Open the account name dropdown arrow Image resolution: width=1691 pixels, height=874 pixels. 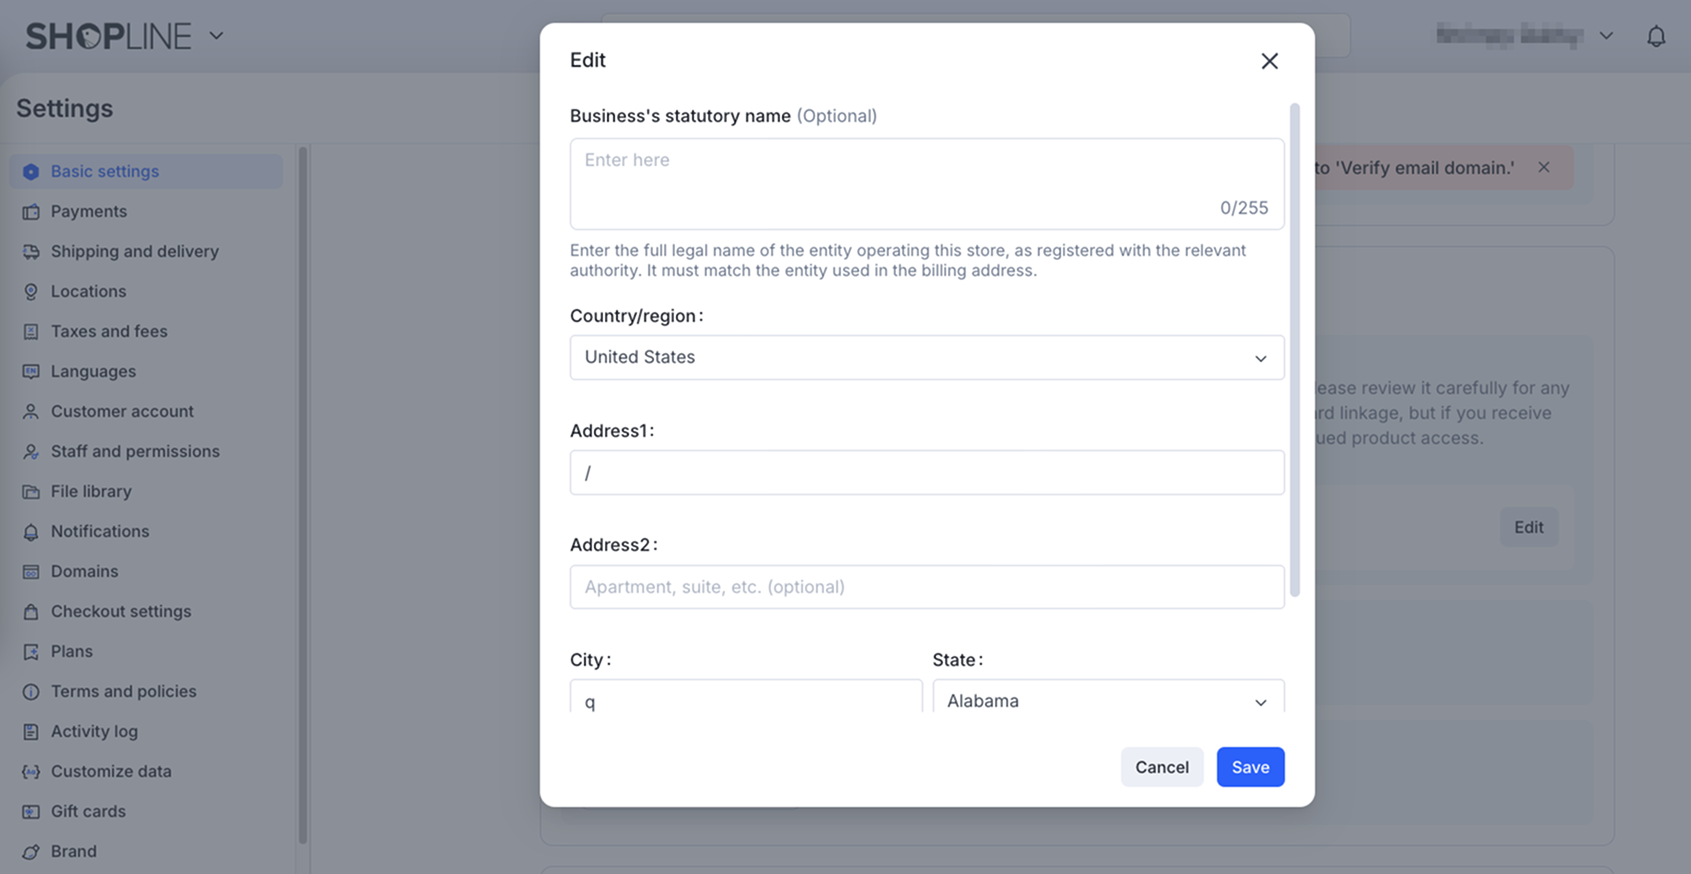point(1606,36)
